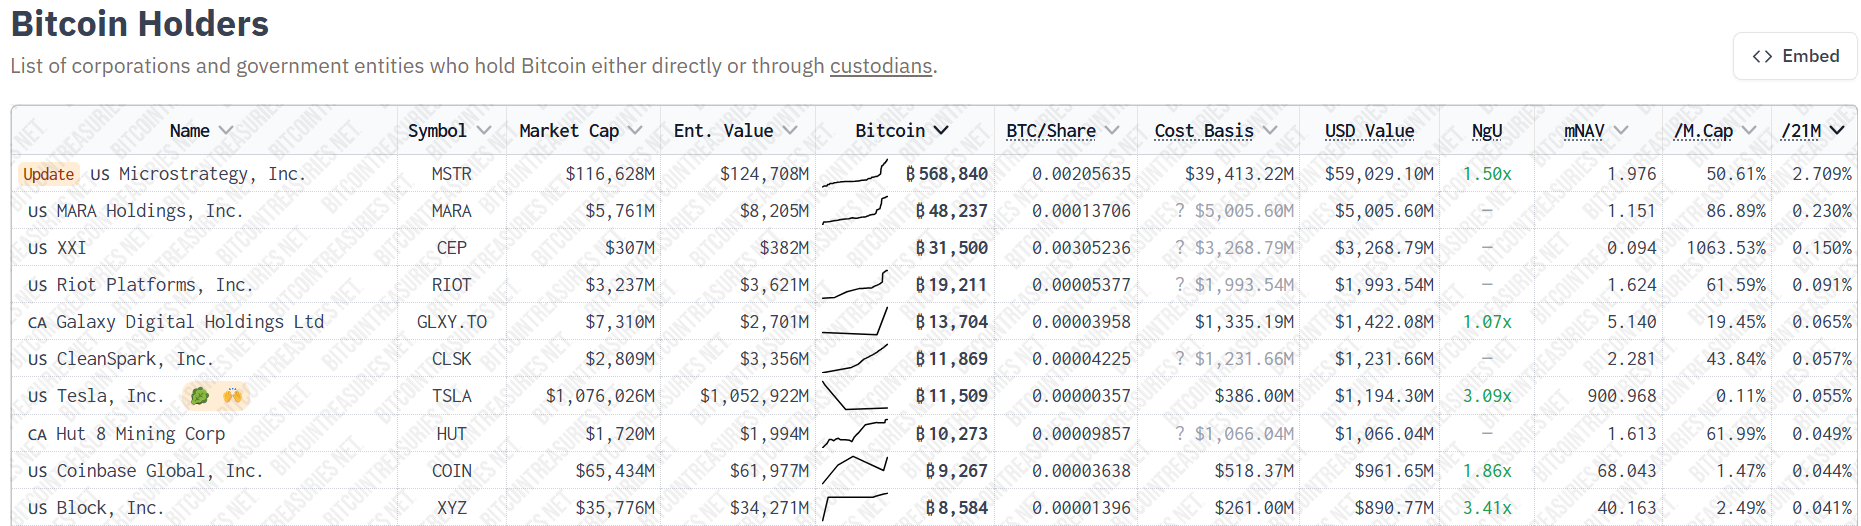Click the Cost Basis column header

click(x=1203, y=131)
